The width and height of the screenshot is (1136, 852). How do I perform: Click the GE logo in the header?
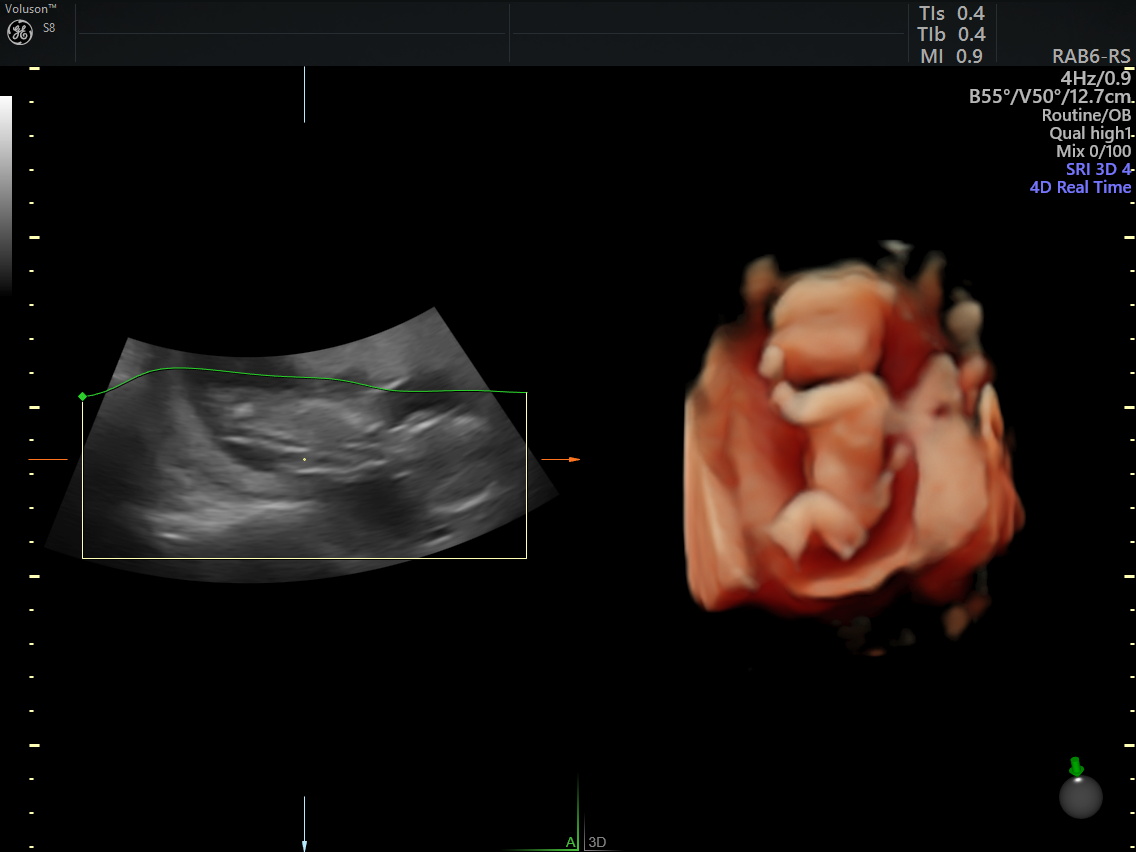(20, 32)
